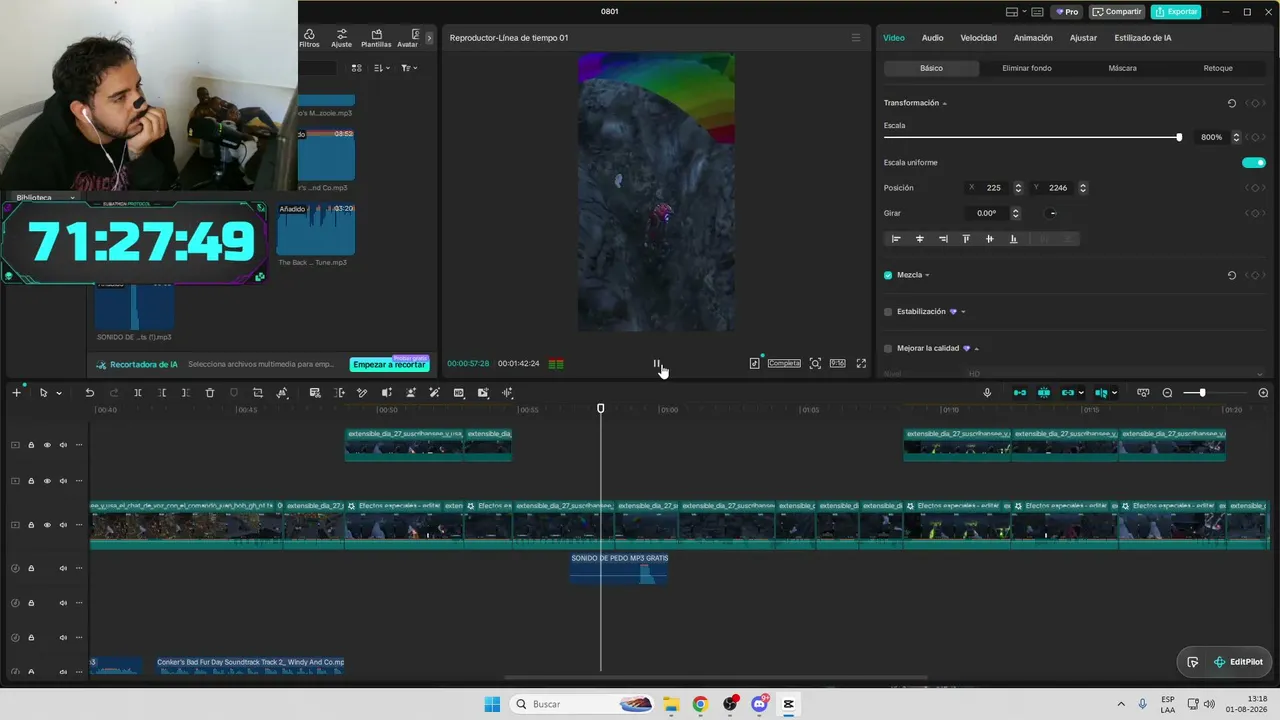Click the Pro upgrade button
Image resolution: width=1280 pixels, height=720 pixels.
[1066, 12]
